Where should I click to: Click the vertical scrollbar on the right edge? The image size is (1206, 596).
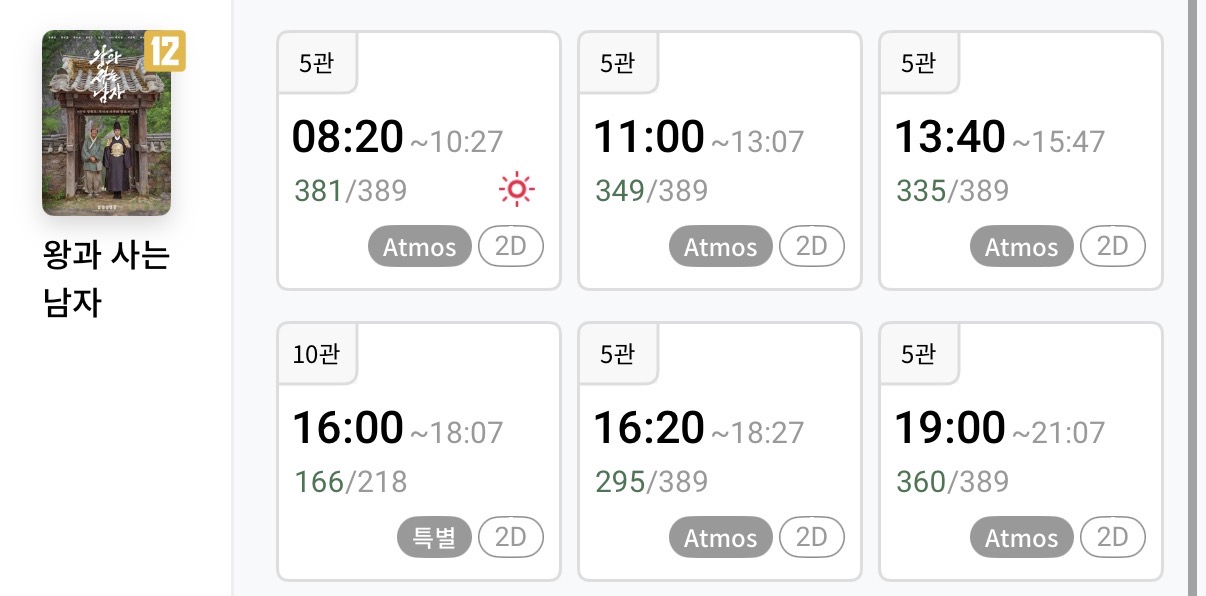[x=1191, y=298]
